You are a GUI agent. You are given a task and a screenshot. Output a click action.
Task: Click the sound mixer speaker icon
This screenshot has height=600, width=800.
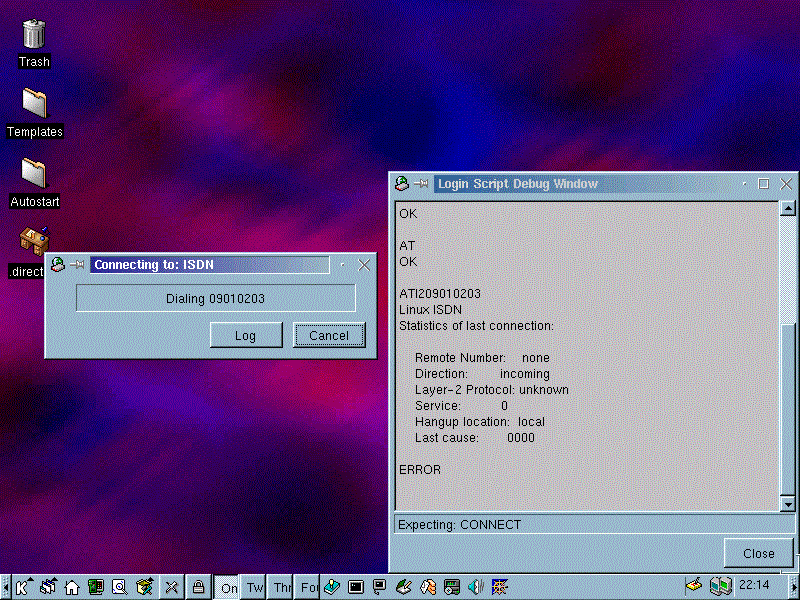(x=476, y=587)
